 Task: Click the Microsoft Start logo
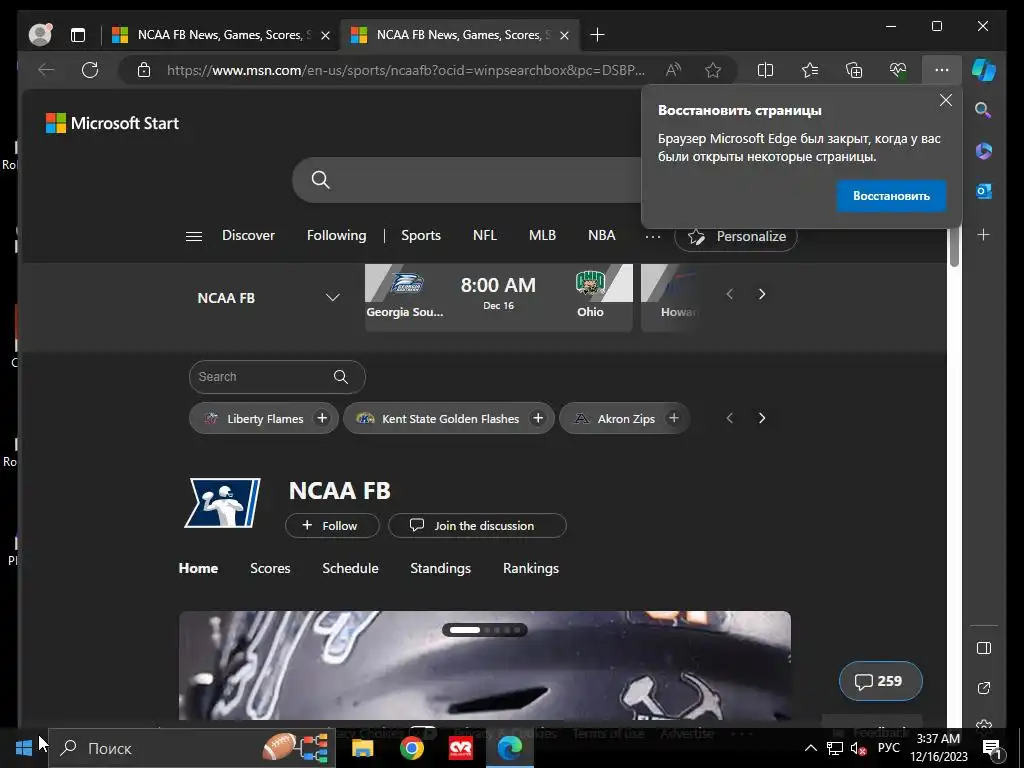(x=112, y=123)
